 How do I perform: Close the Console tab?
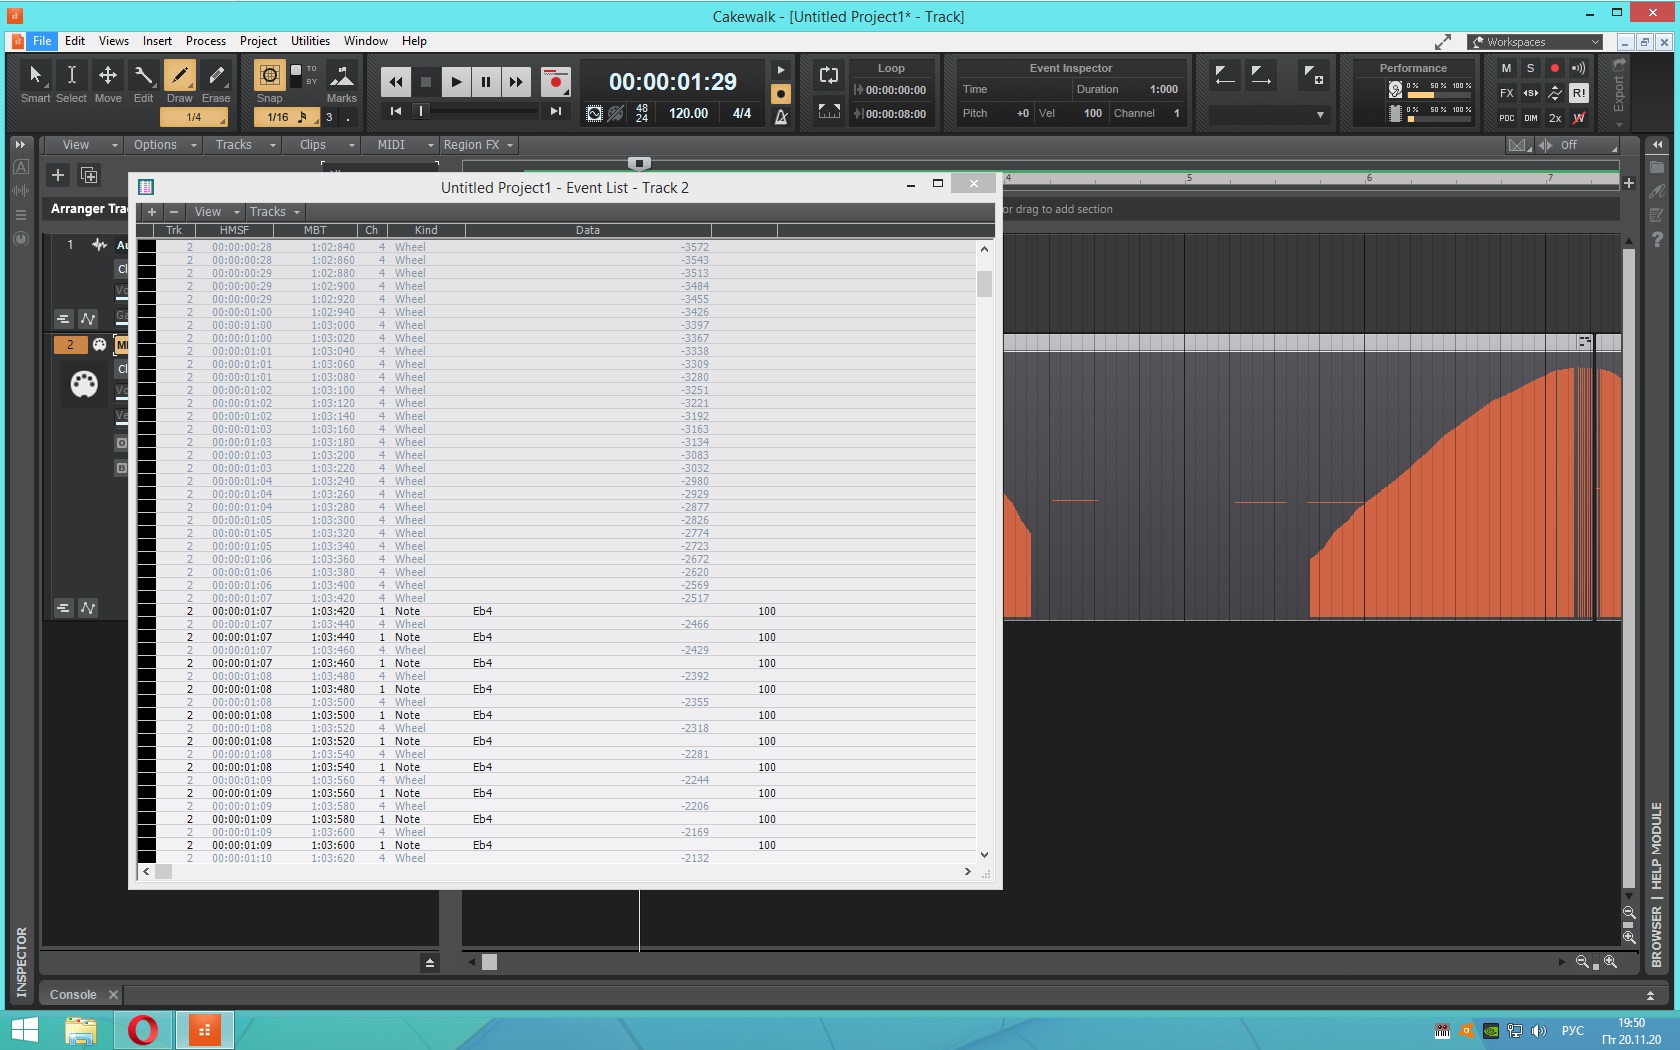[113, 995]
